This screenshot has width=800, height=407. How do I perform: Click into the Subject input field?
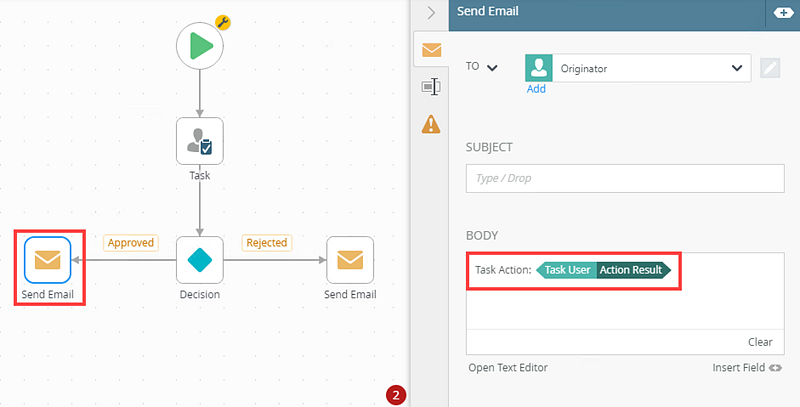pos(625,179)
